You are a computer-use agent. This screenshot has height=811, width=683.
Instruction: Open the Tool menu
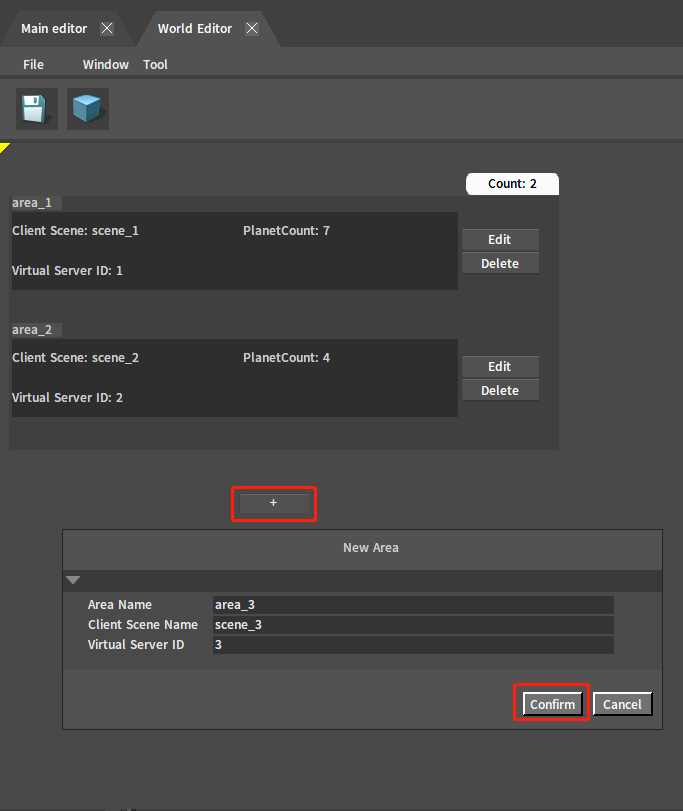point(155,64)
